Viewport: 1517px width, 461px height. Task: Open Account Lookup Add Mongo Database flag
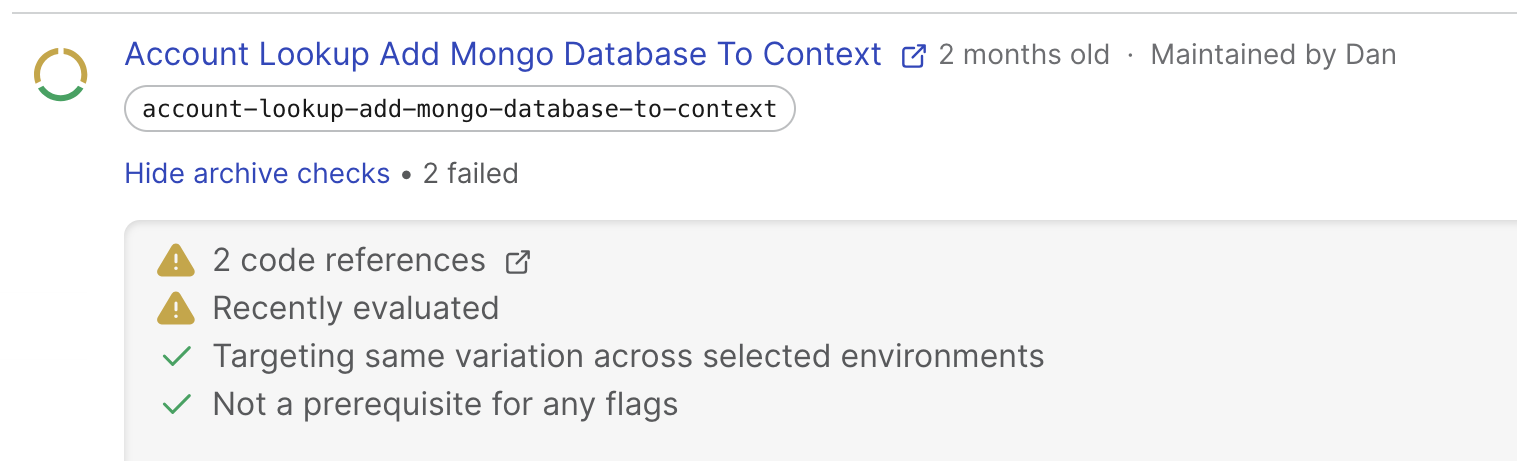(502, 54)
